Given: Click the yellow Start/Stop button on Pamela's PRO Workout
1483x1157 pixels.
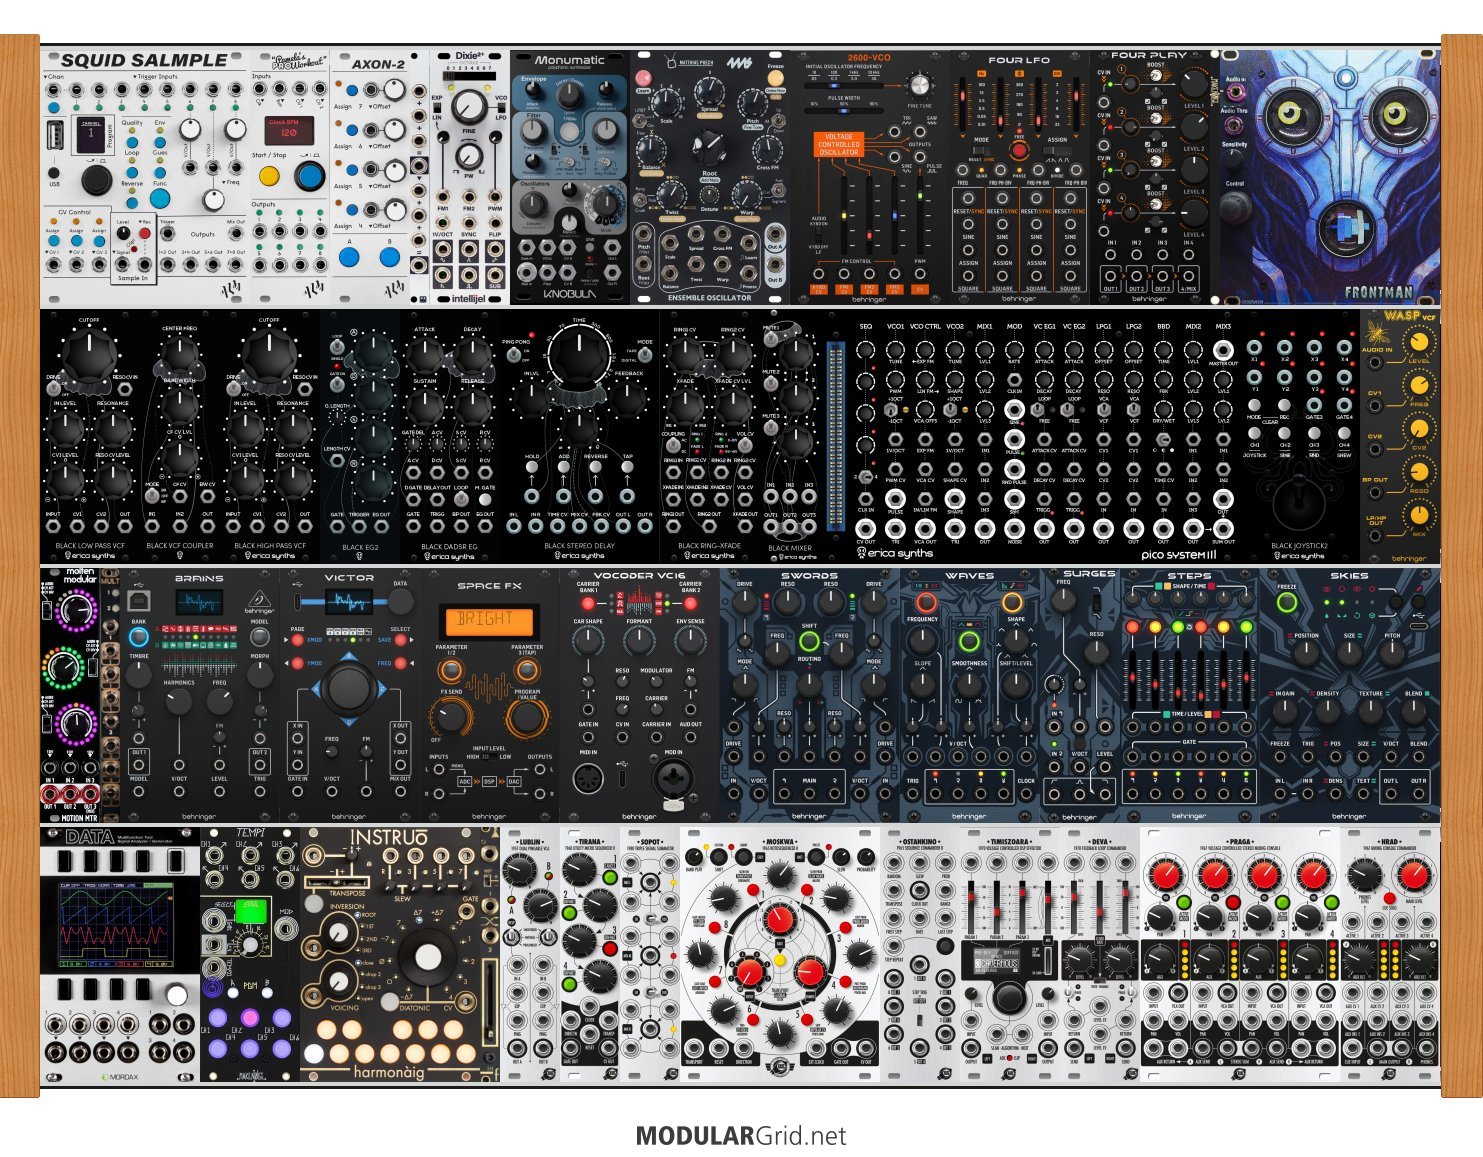Looking at the screenshot, I should pyautogui.click(x=268, y=176).
